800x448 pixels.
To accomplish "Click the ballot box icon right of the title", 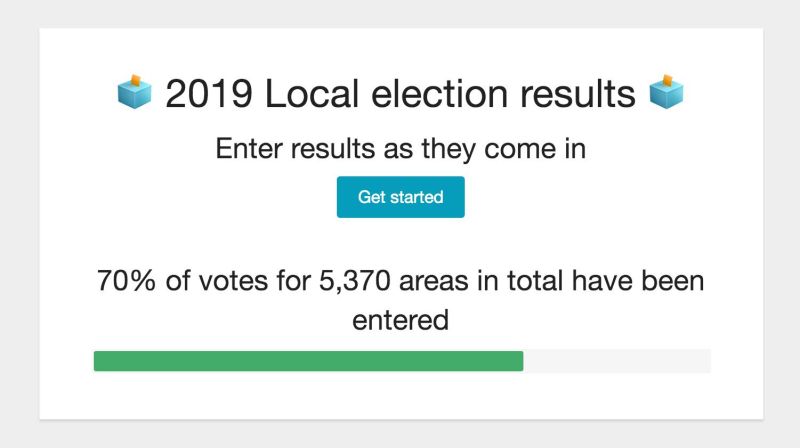I will pos(667,93).
